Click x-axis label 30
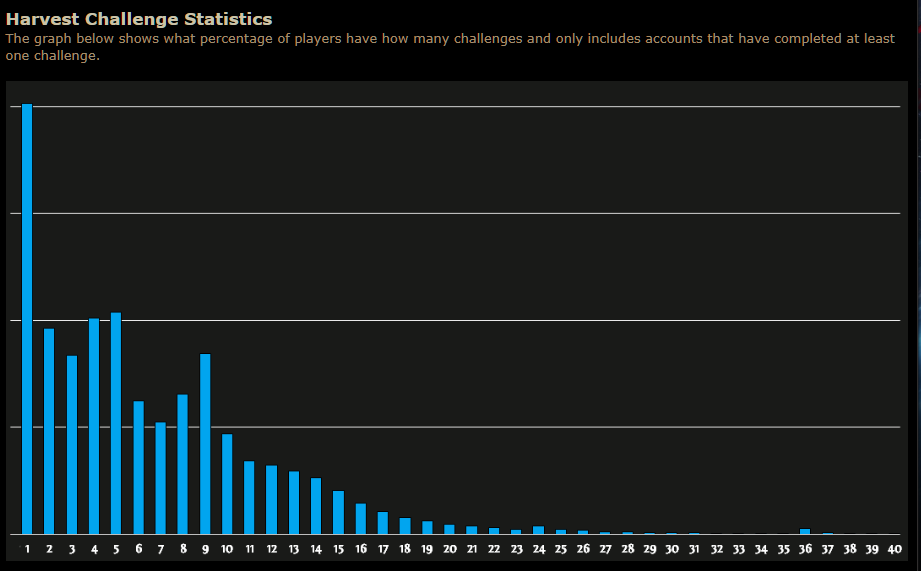Viewport: 921px width, 571px height. coord(672,549)
